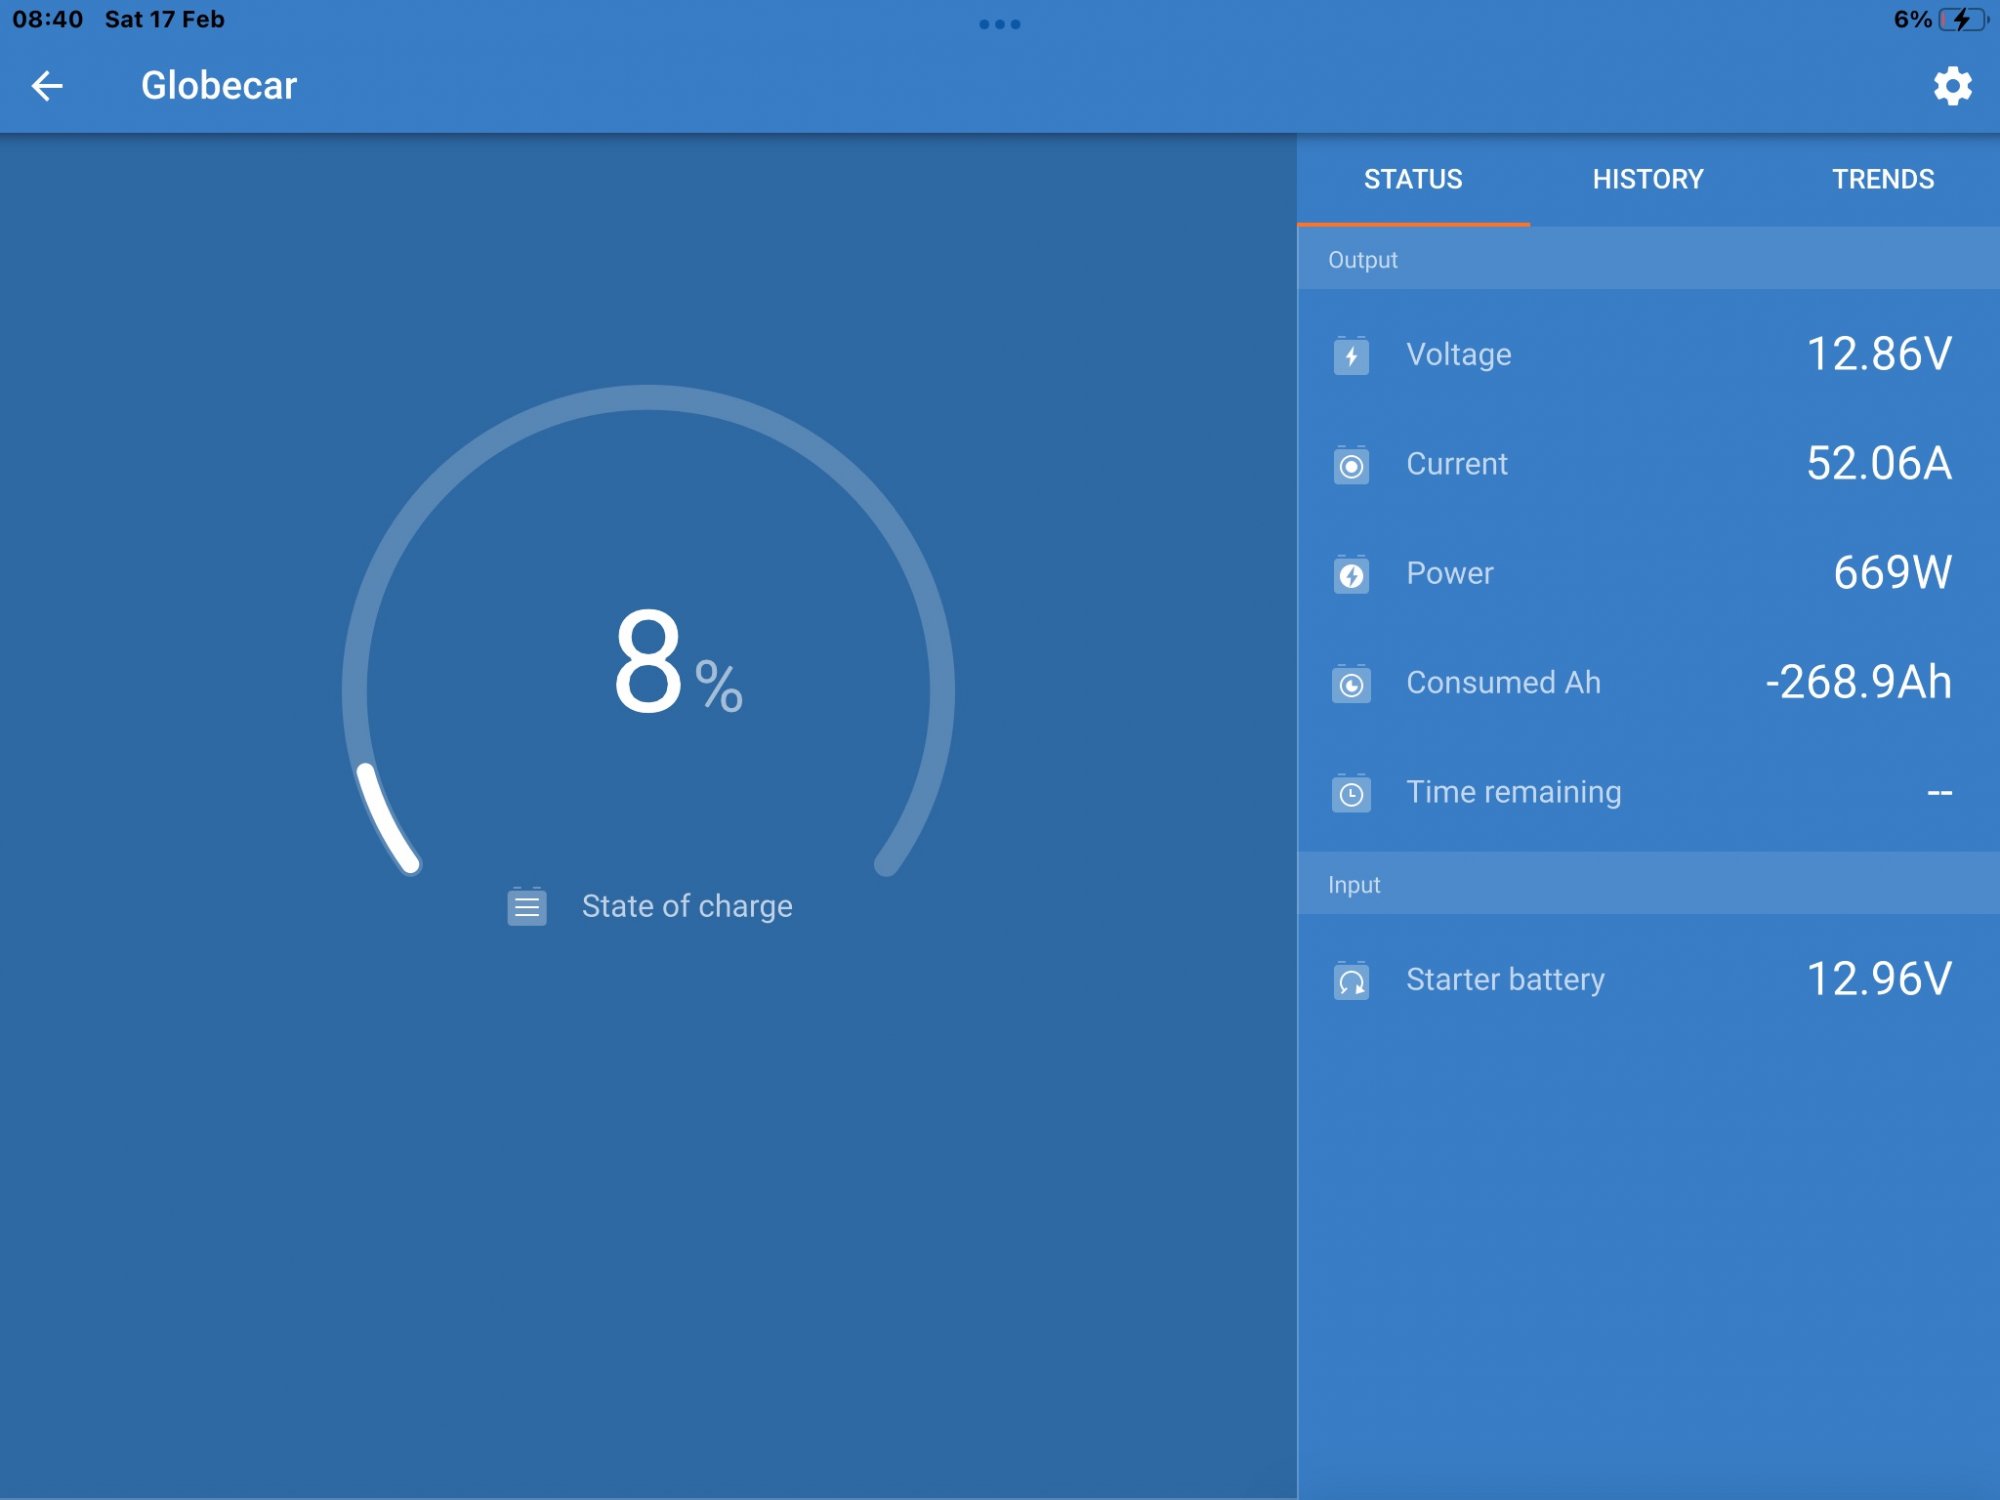Tap the 12.86V voltage value
Viewport: 2000px width, 1500px height.
(1878, 354)
